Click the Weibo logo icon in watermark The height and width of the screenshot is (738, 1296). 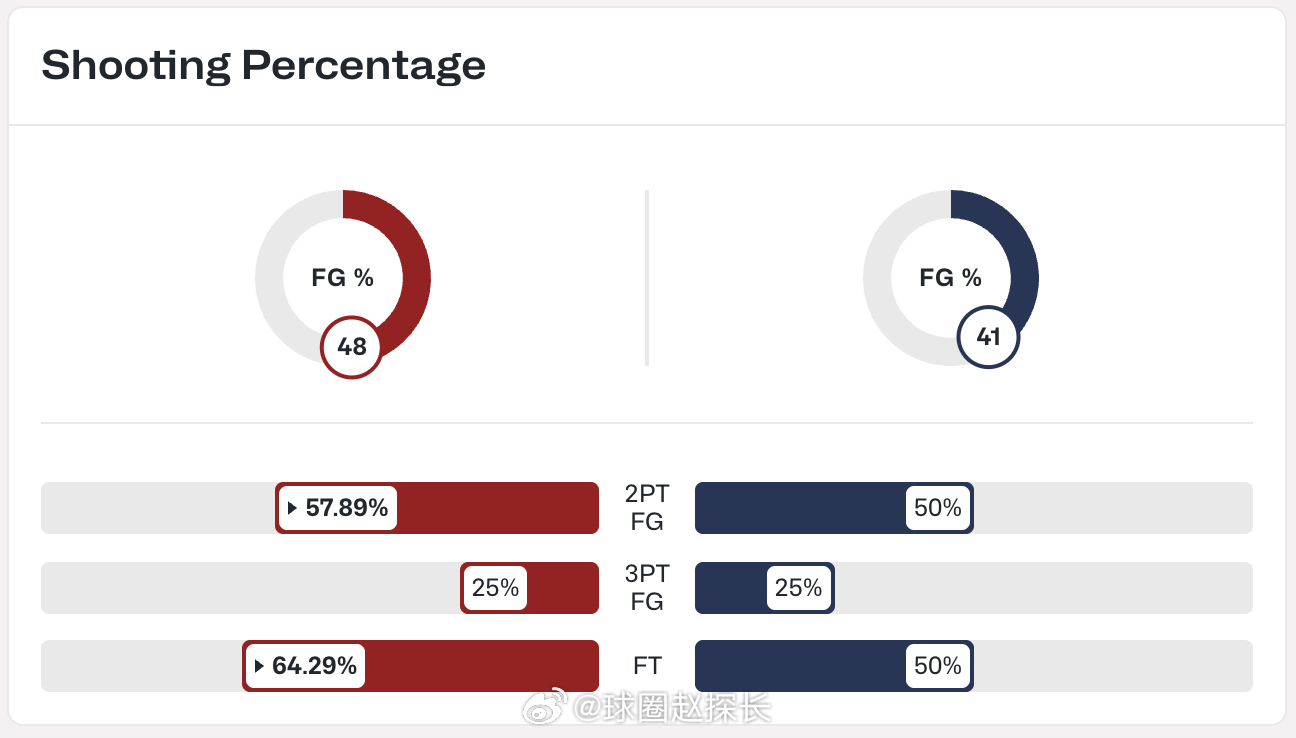(x=547, y=708)
